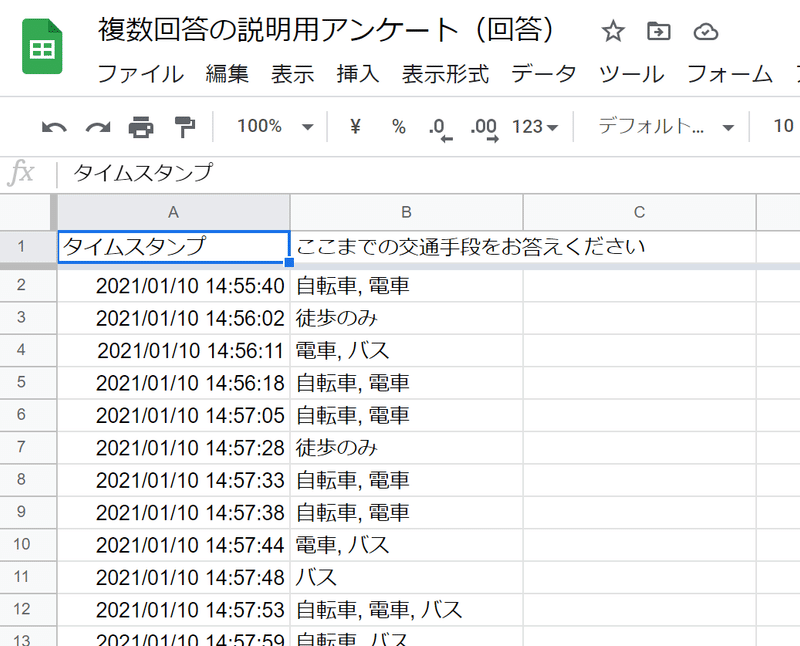This screenshot has height=646, width=800.
Task: Select cell with 2021/01/10 14:57:28
Action: [173, 448]
